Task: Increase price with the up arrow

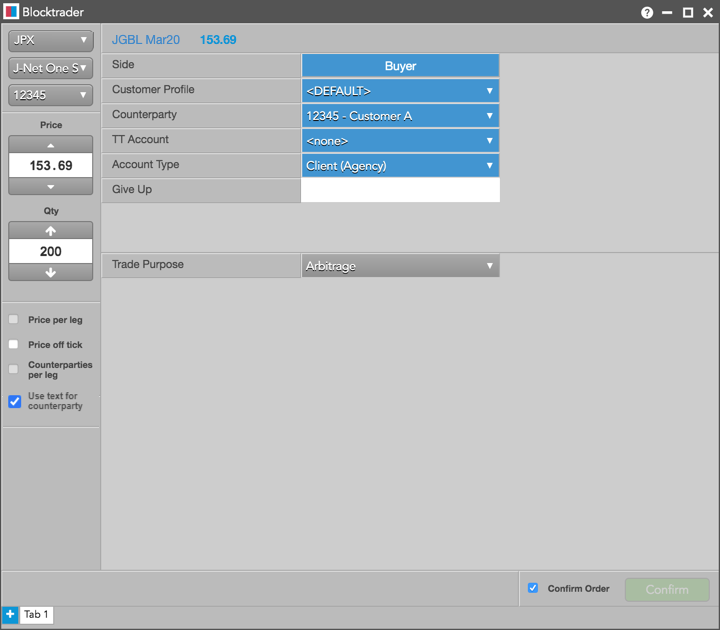Action: point(50,144)
